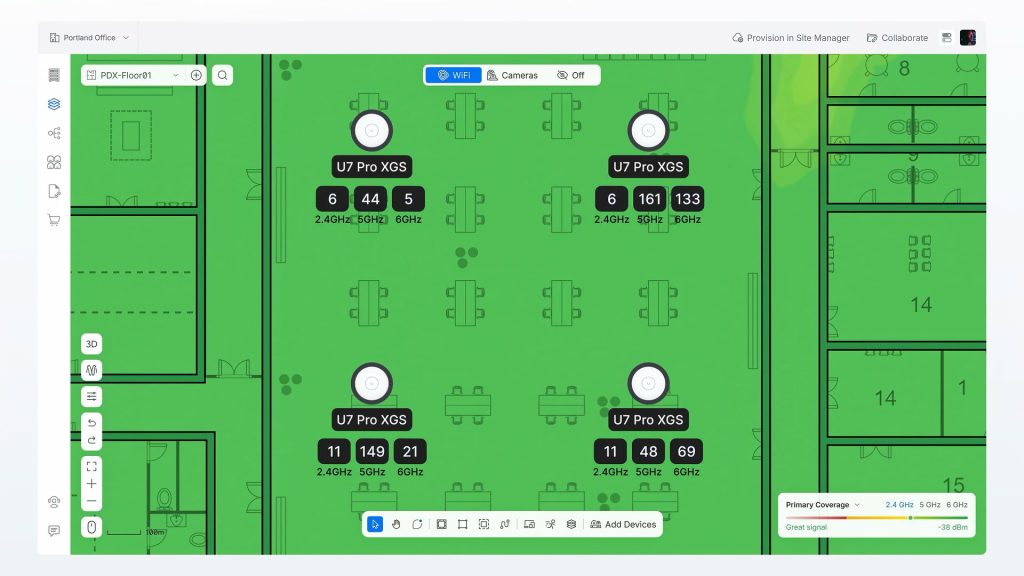Click the undo arrow

[x=91, y=423]
